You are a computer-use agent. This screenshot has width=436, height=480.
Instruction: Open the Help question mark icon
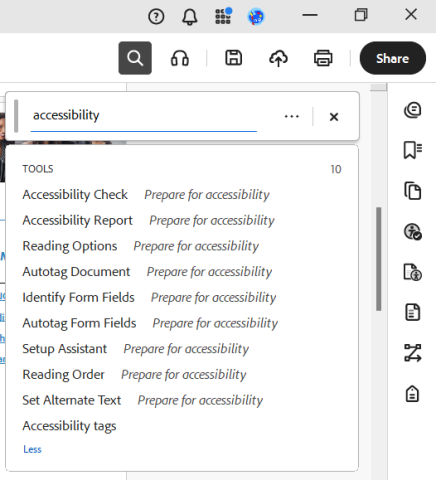pyautogui.click(x=156, y=16)
